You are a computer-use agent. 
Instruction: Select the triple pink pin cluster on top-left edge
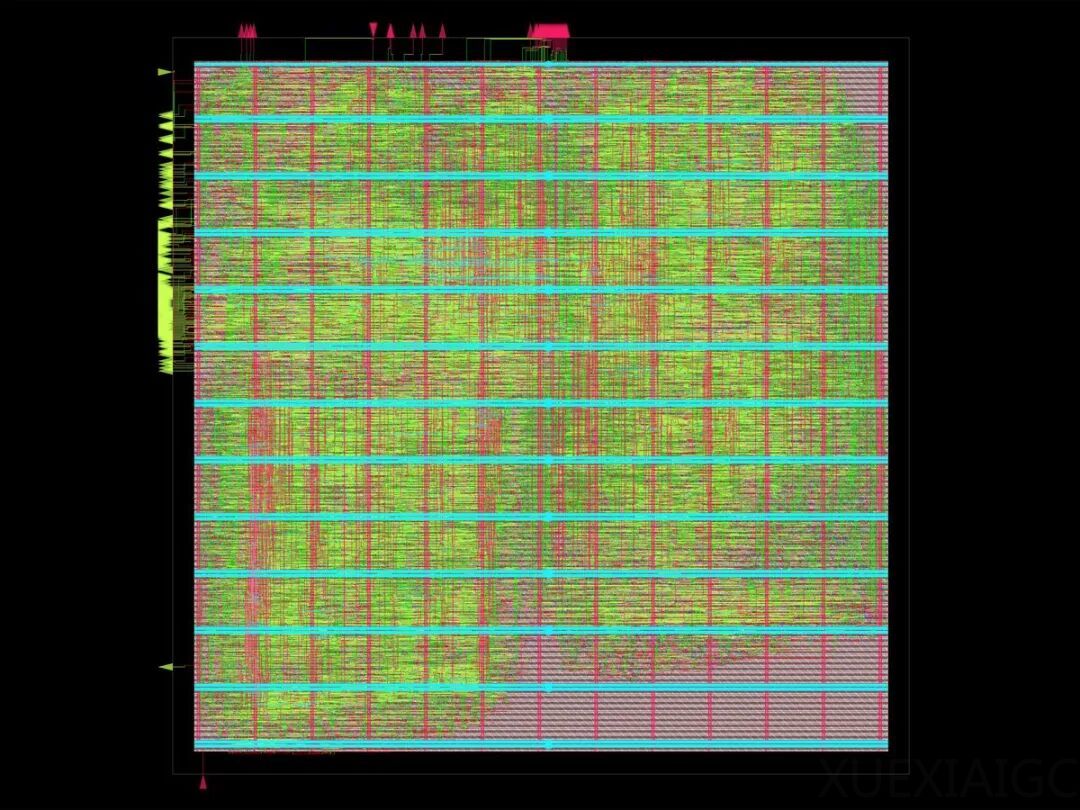pos(246,30)
